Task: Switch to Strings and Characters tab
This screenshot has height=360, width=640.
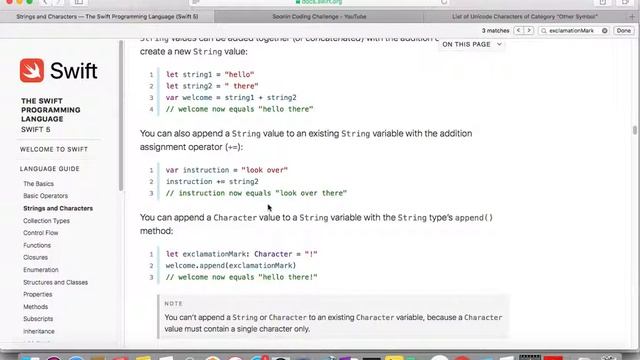Action: (x=107, y=17)
